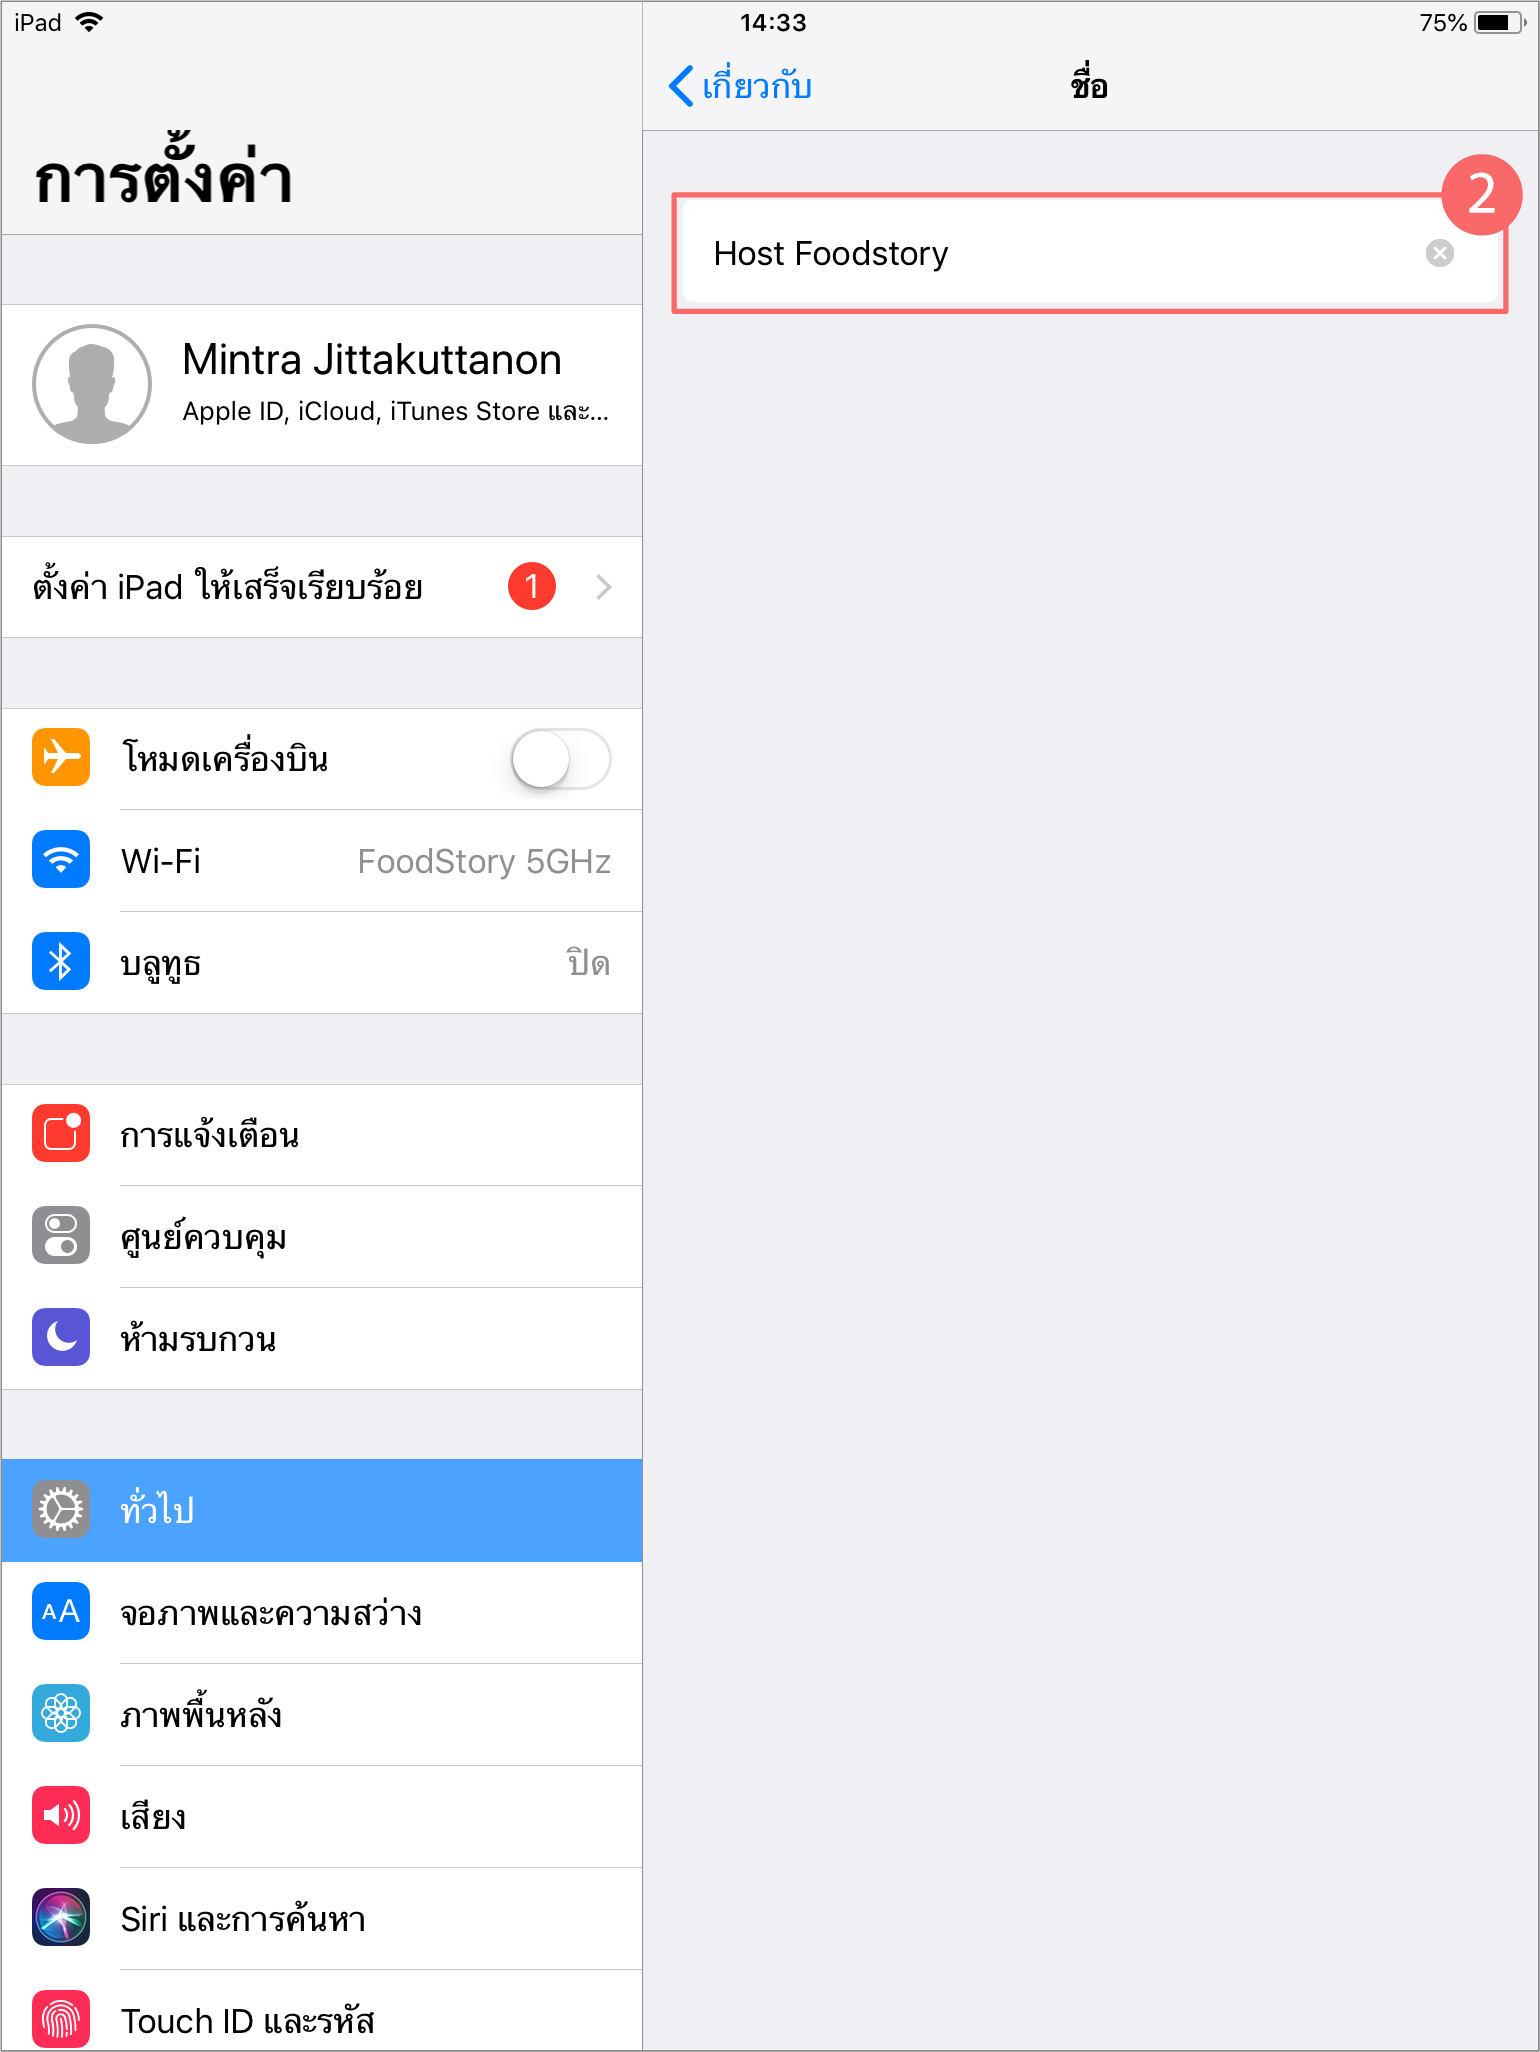Open Sounds via red speaker icon
This screenshot has width=1540, height=2052.
(61, 1815)
